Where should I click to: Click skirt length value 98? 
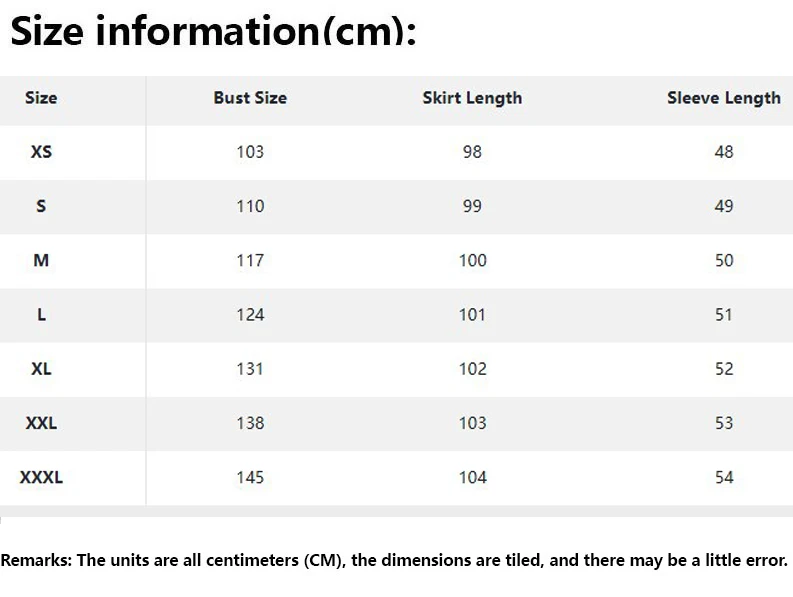coord(472,152)
